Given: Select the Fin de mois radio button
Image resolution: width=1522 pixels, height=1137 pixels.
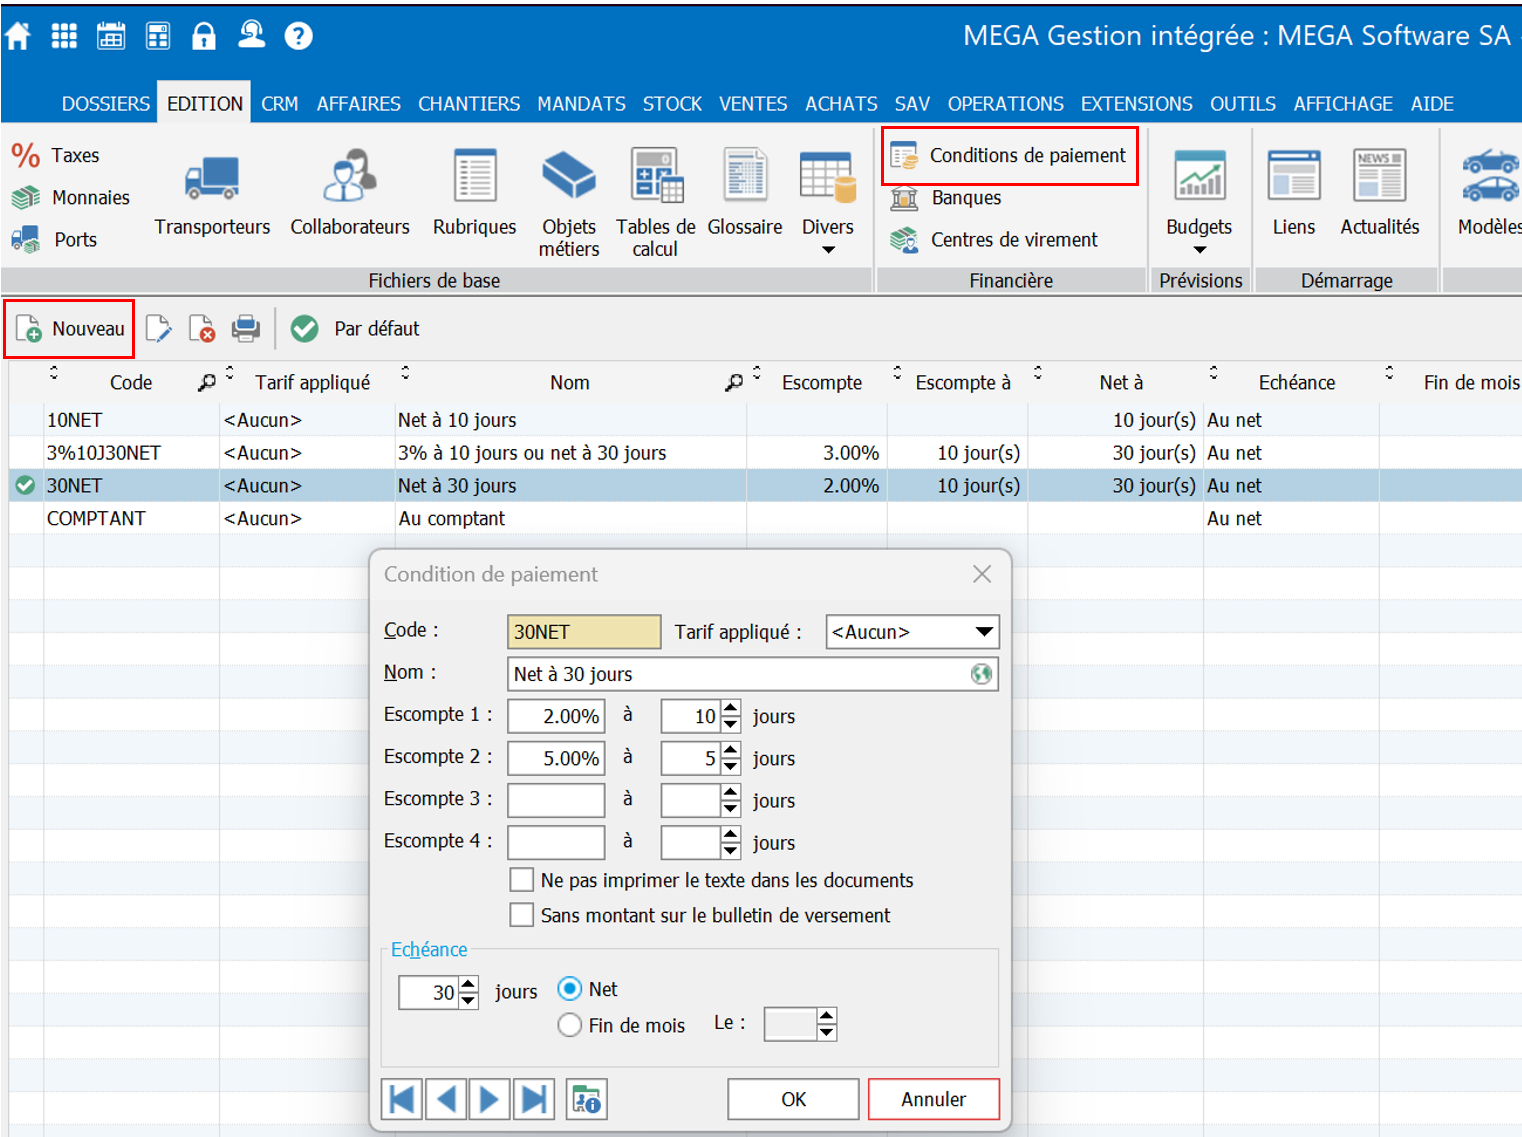Looking at the screenshot, I should pyautogui.click(x=570, y=1025).
